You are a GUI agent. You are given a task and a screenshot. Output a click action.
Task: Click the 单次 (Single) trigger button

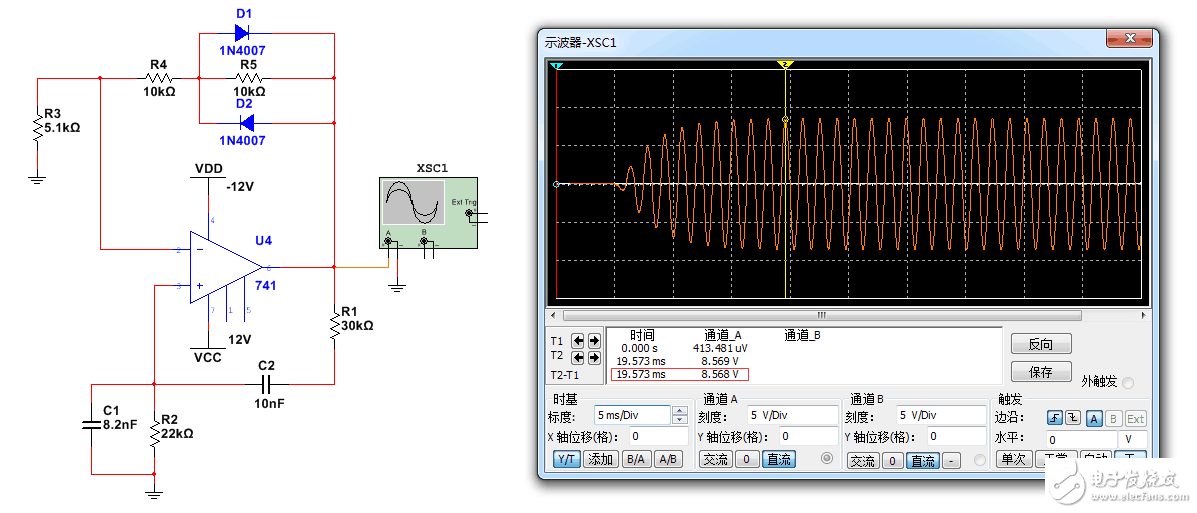coord(1013,460)
